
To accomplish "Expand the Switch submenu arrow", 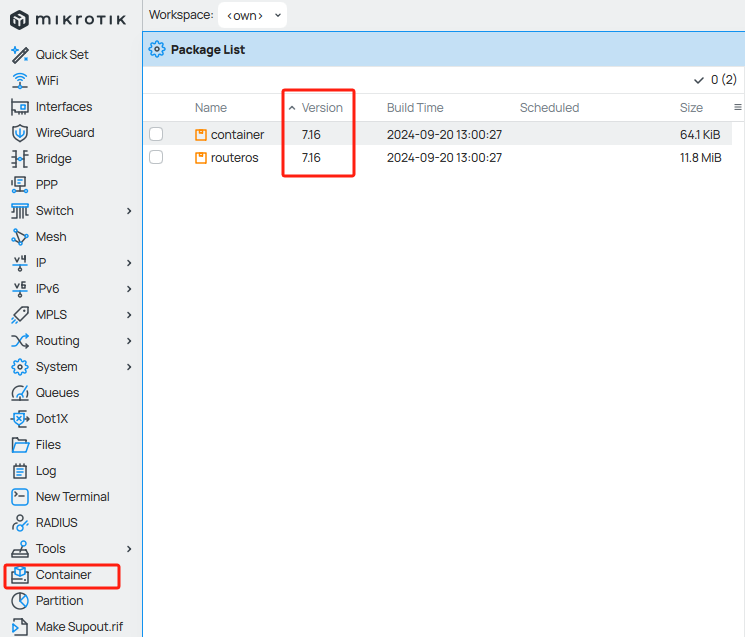I will click(x=129, y=211).
